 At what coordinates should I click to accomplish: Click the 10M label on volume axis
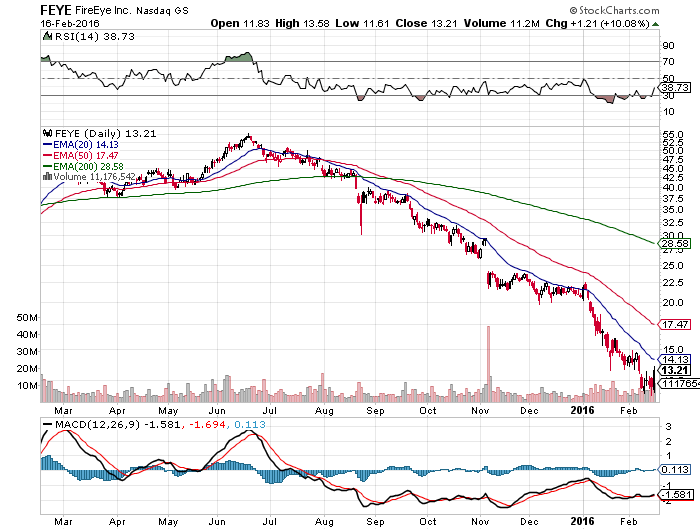click(27, 385)
